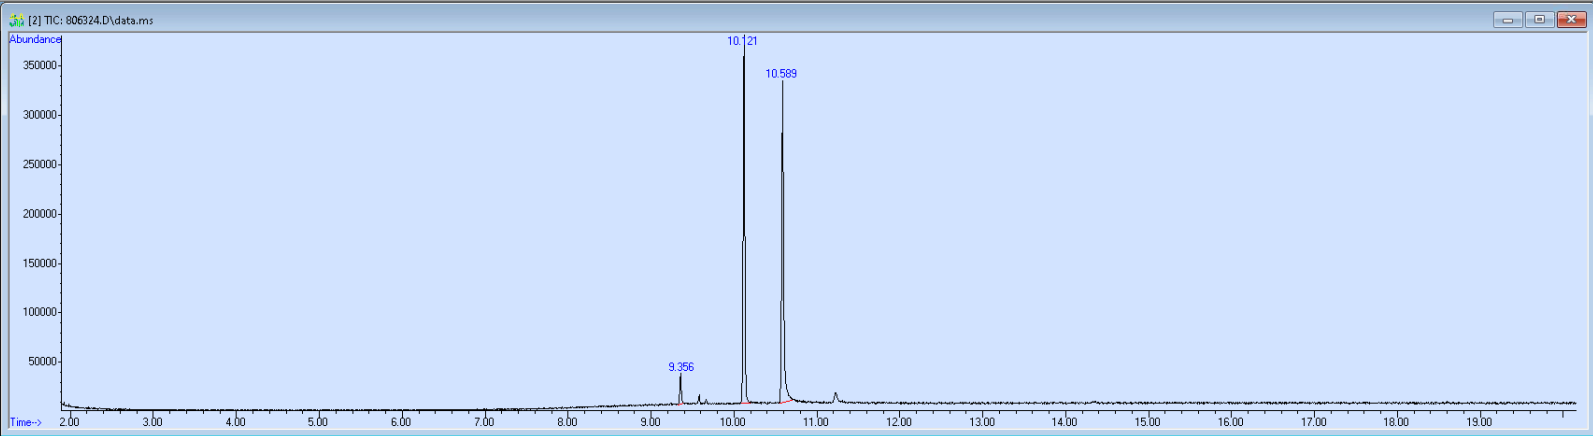Click the 150000 abundance tick value
The image size is (1593, 436).
(x=41, y=263)
